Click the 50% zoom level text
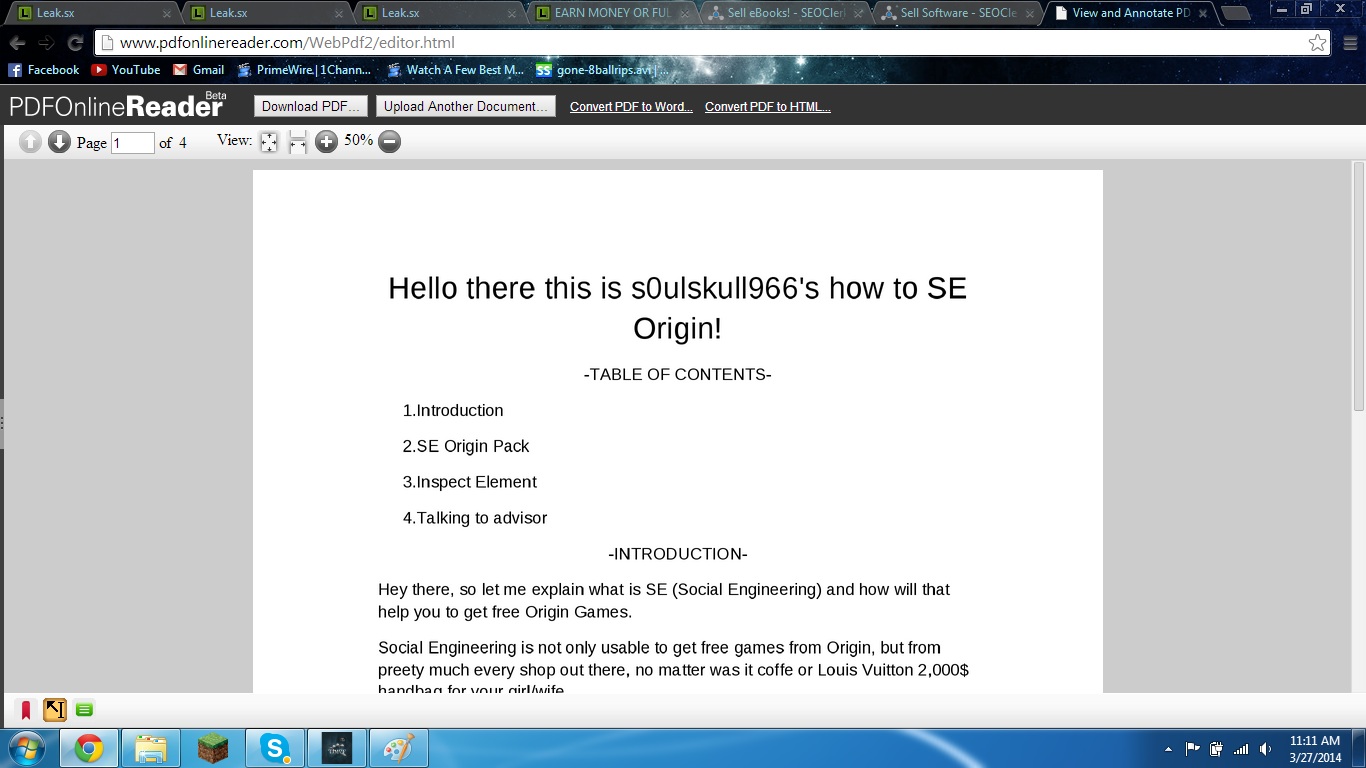Screen dimensions: 1366x768 coord(358,141)
